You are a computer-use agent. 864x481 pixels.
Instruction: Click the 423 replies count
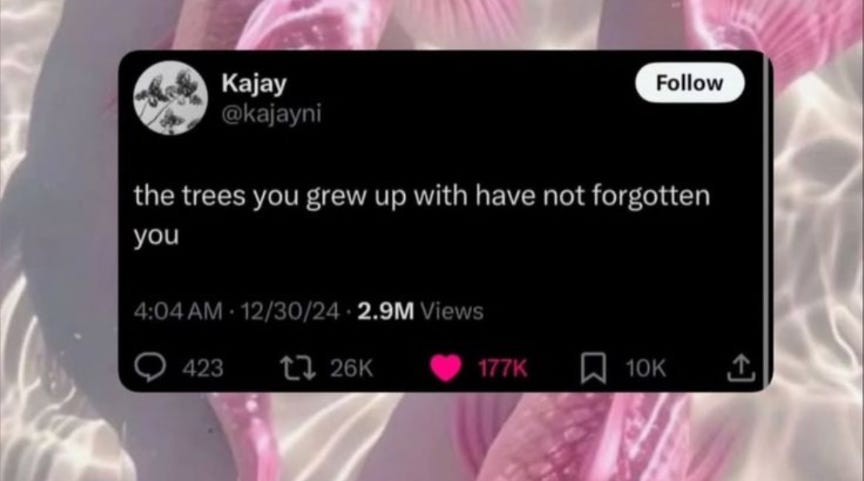[x=203, y=368]
